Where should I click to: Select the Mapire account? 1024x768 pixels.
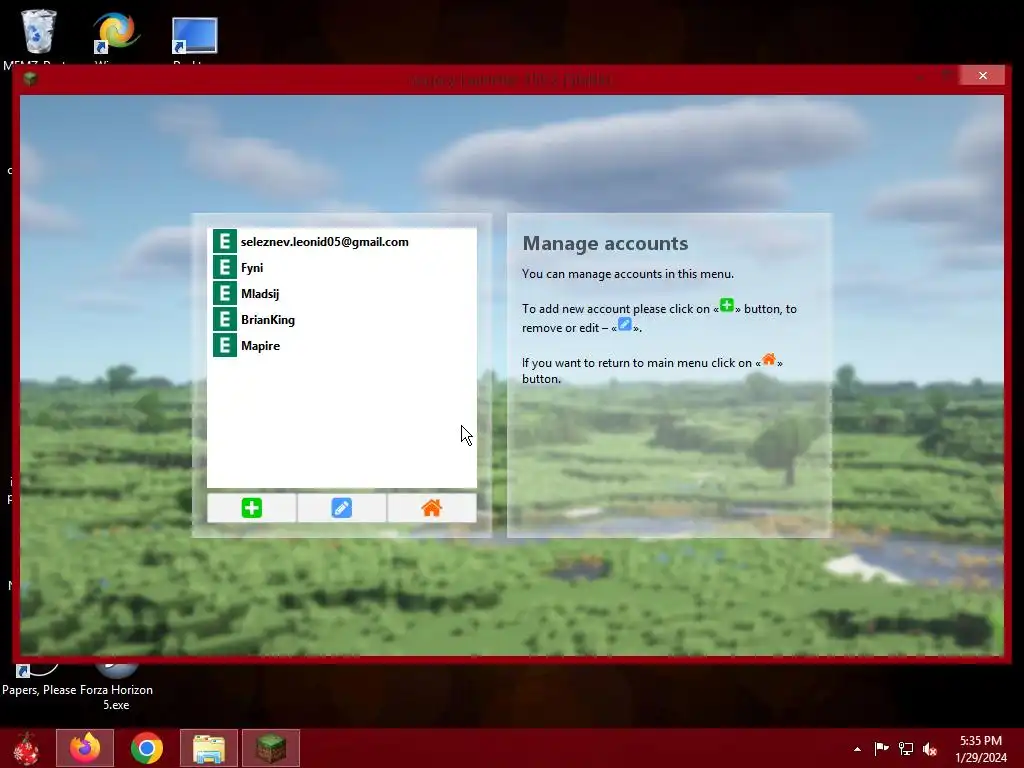[342, 345]
